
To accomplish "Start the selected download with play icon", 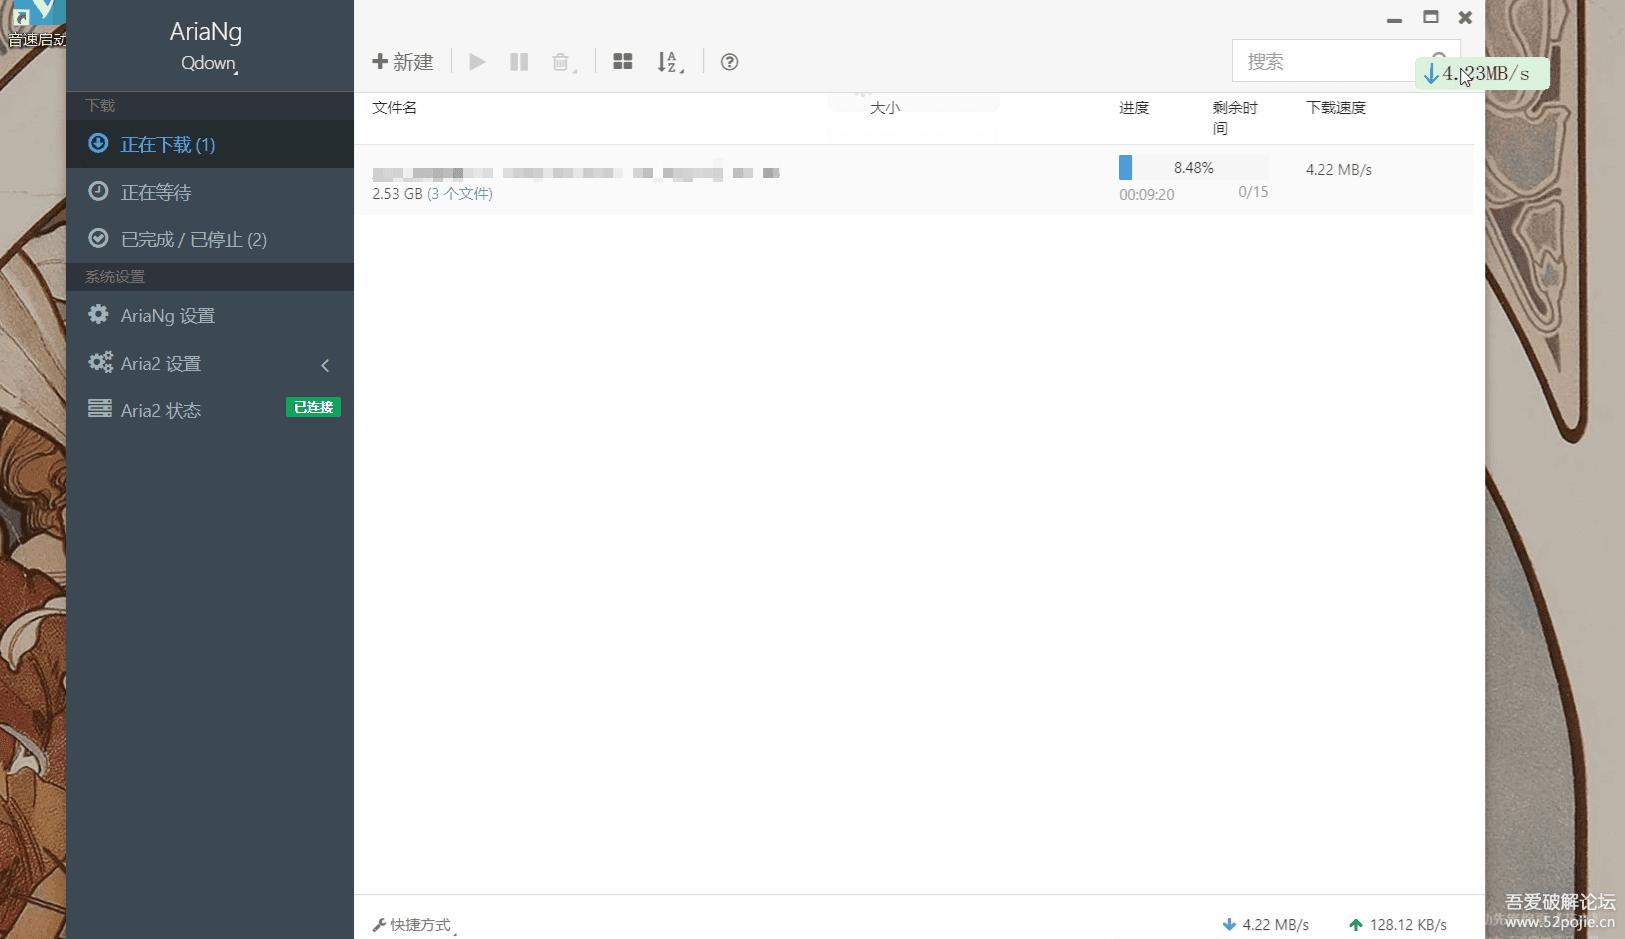I will click(x=477, y=62).
